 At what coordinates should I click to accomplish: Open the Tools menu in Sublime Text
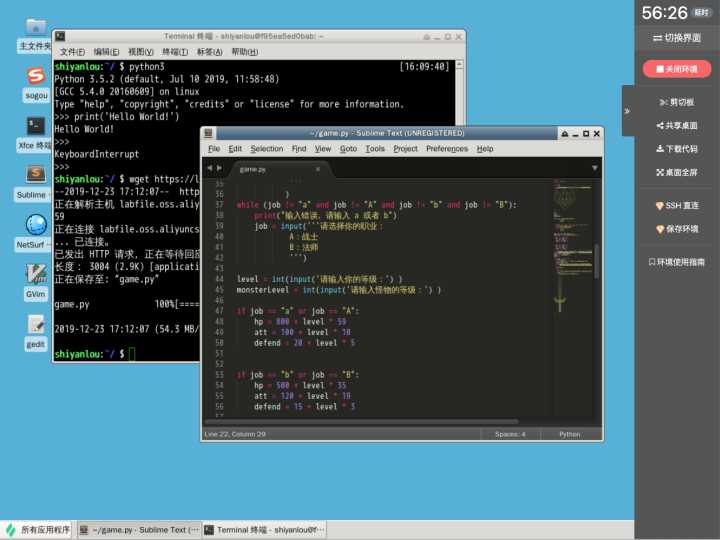375,149
